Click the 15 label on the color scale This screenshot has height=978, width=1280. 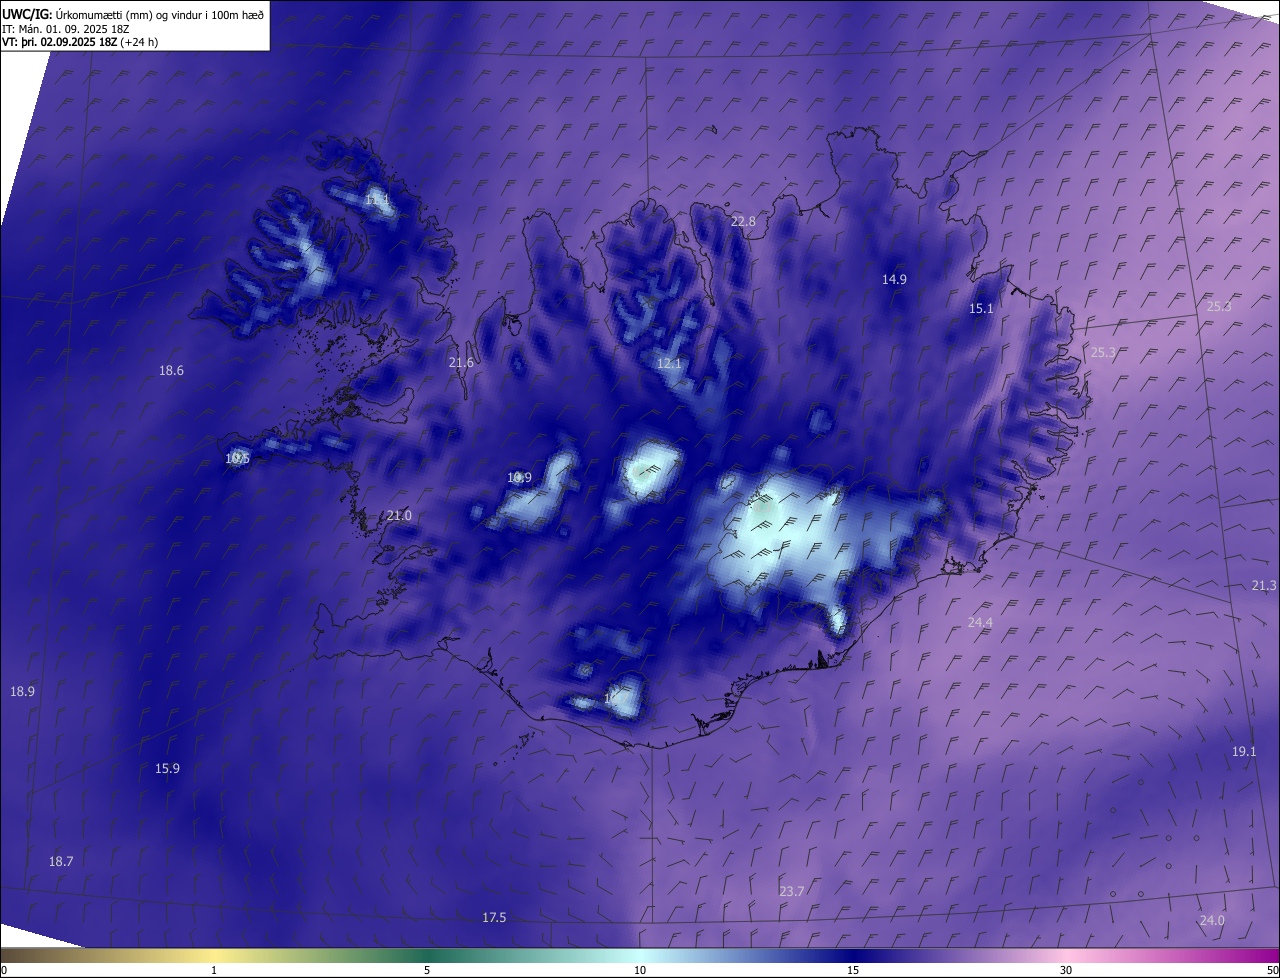853,970
